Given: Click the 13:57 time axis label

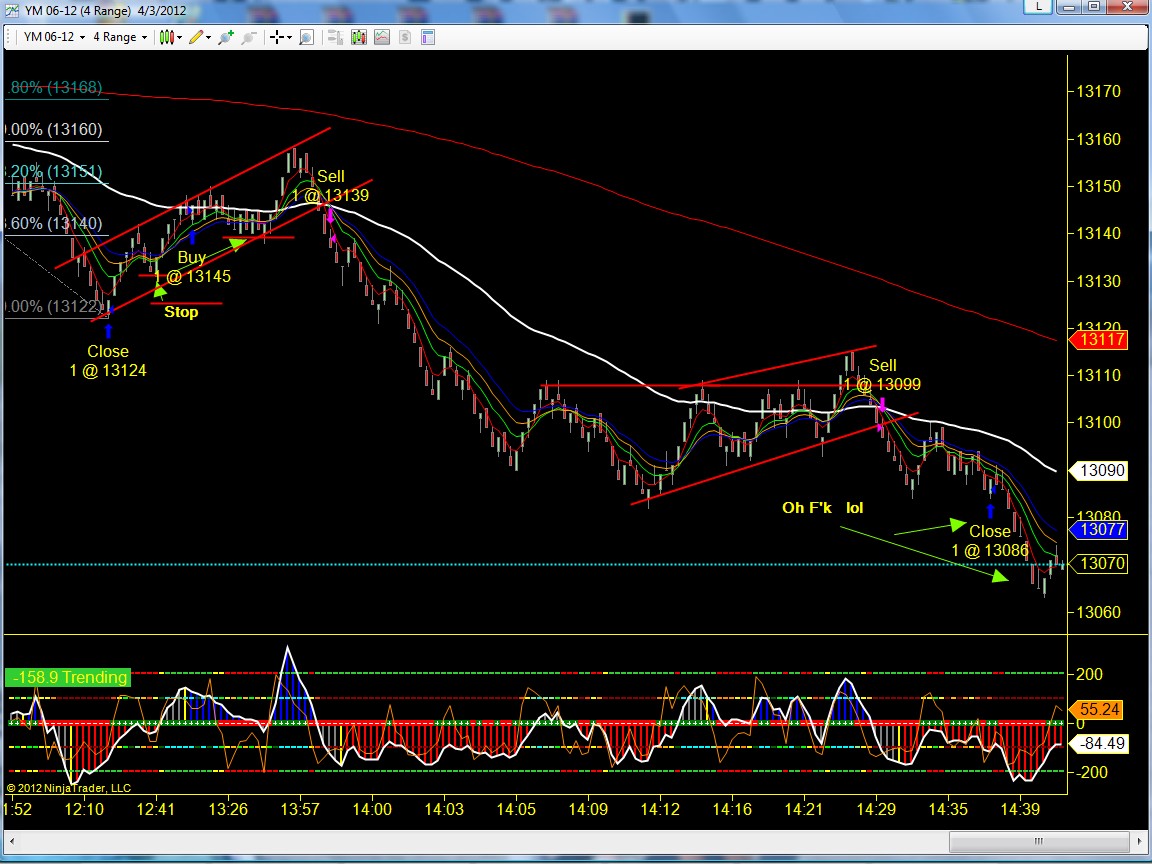Looking at the screenshot, I should 300,810.
